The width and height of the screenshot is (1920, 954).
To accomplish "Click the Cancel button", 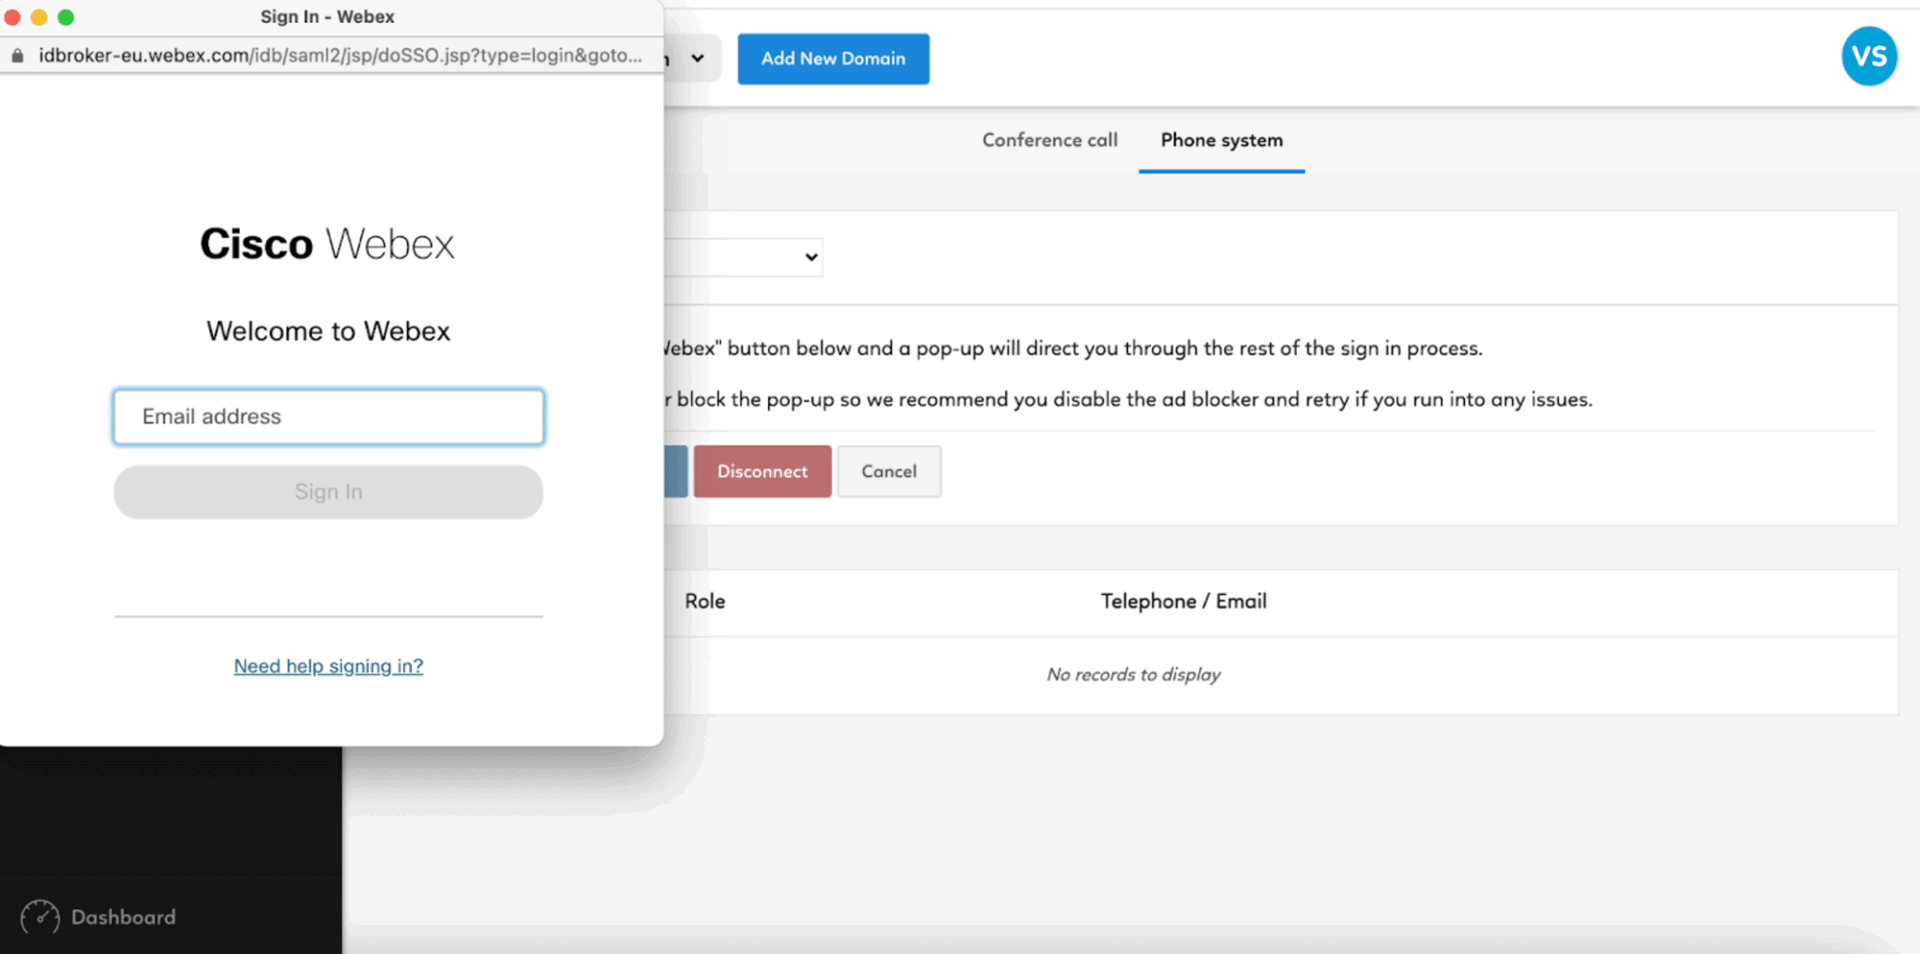I will [889, 471].
